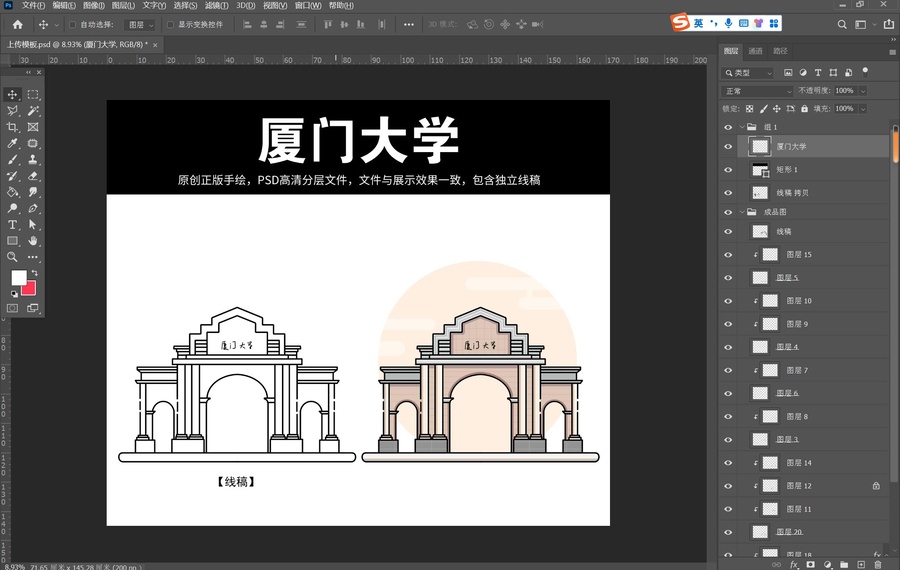Select the Polygonal Lasso tool
This screenshot has width=900, height=570.
tap(12, 111)
